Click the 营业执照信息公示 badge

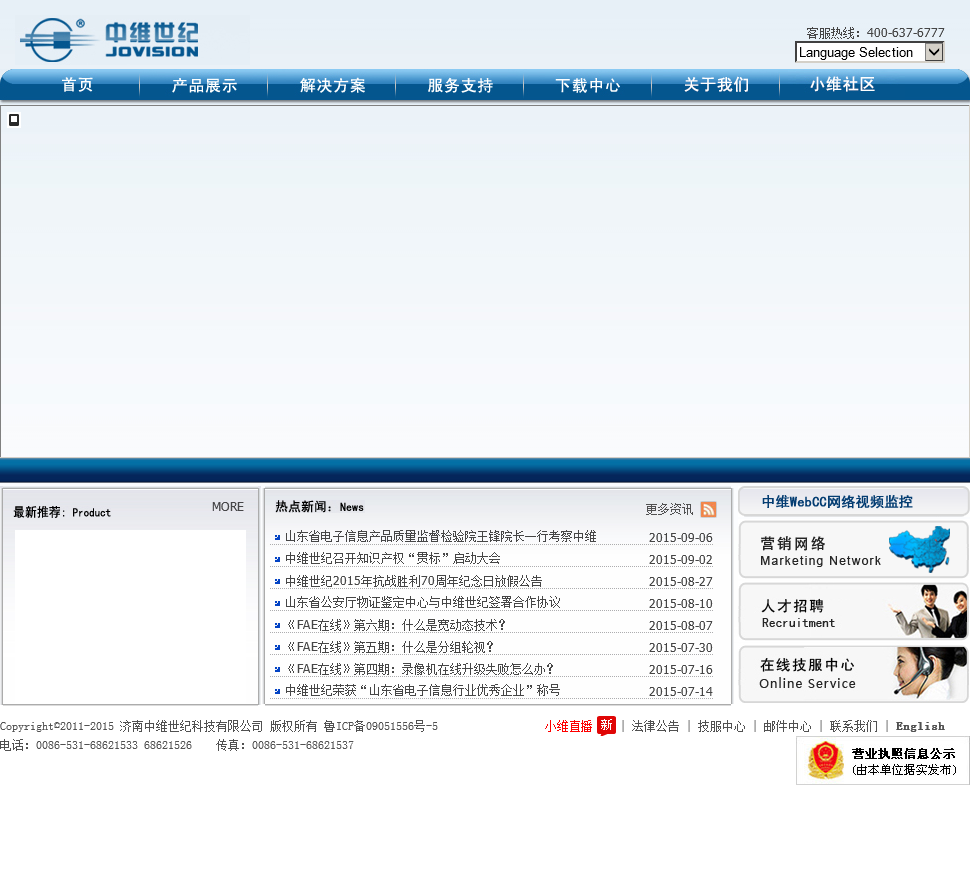[x=883, y=761]
